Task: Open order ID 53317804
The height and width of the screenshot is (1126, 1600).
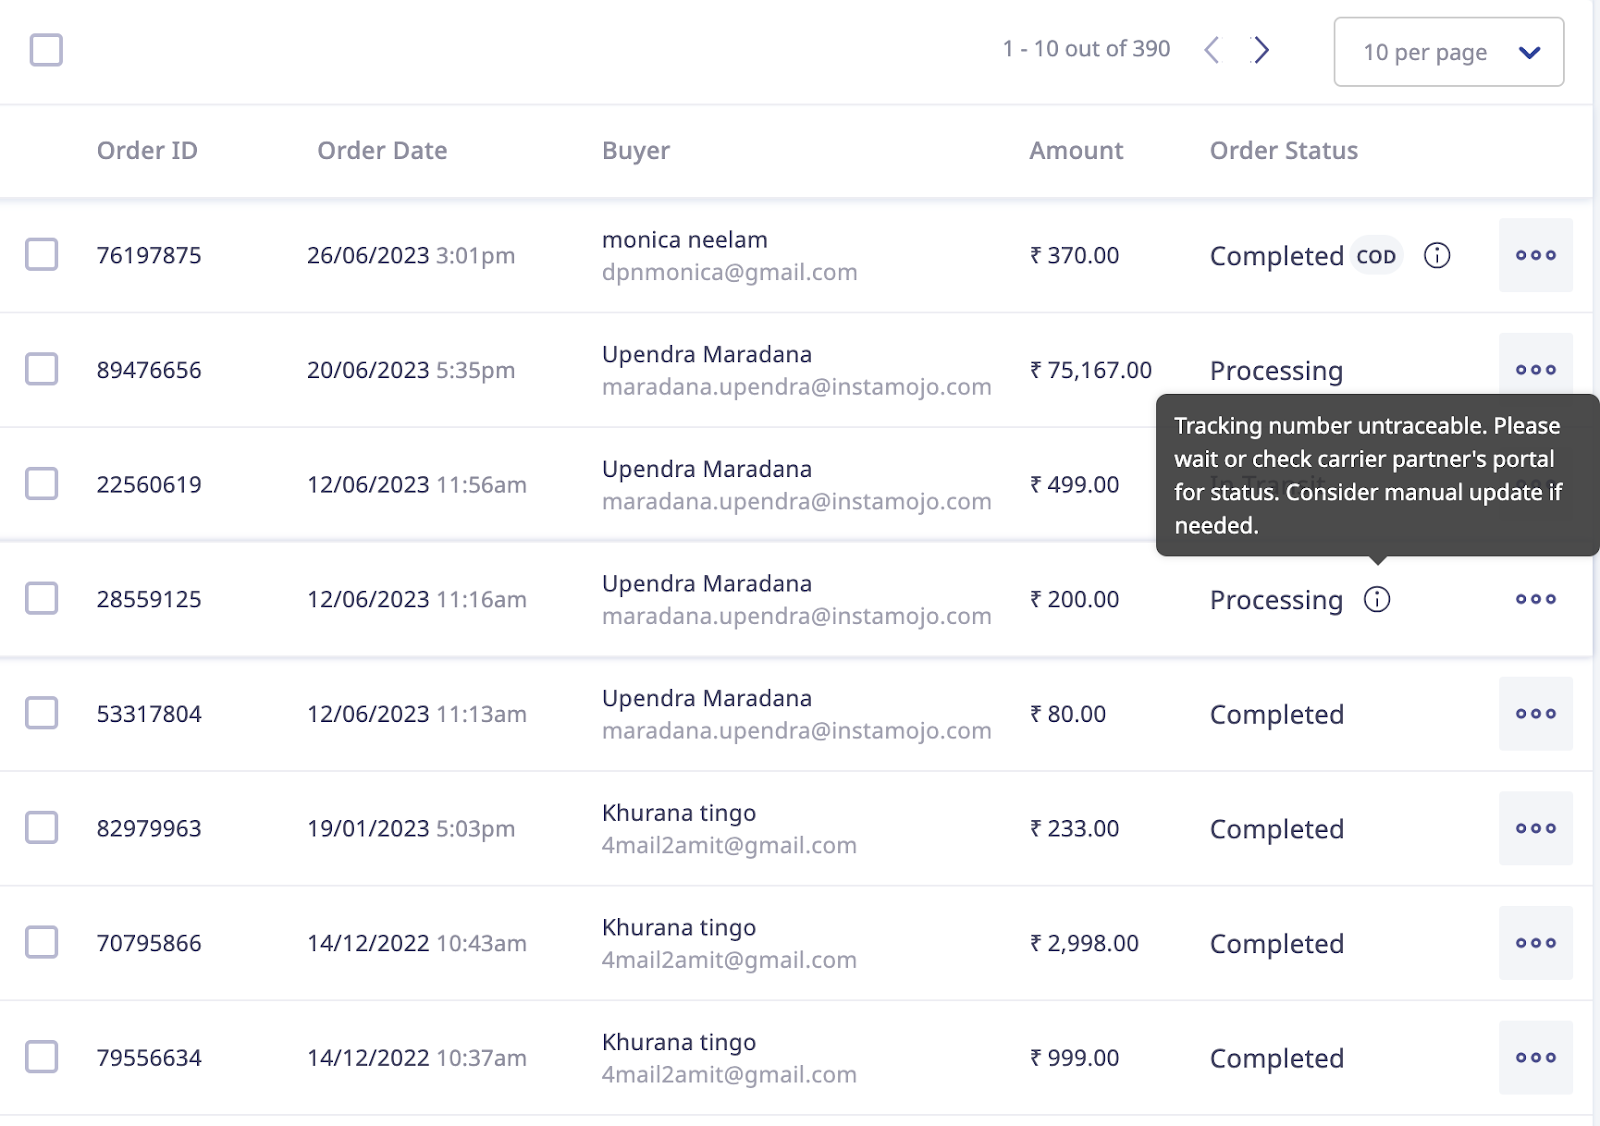Action: tap(149, 714)
